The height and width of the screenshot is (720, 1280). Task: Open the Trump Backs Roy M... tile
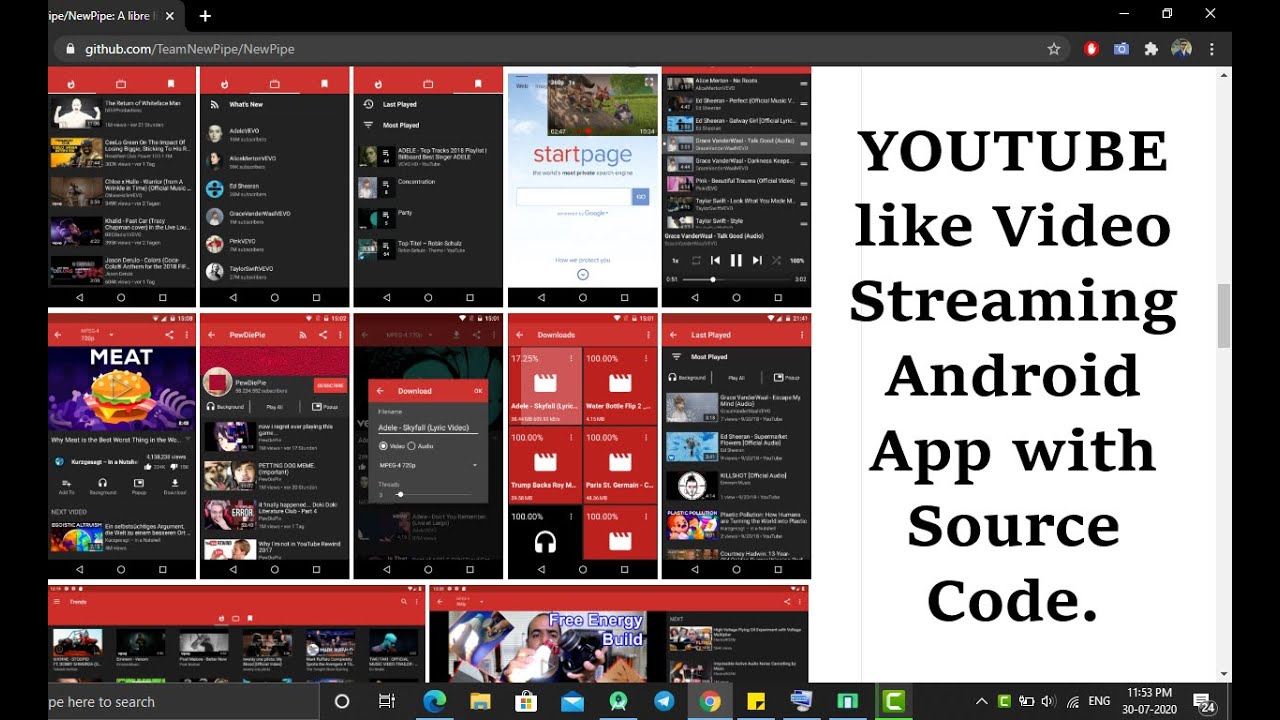543,465
